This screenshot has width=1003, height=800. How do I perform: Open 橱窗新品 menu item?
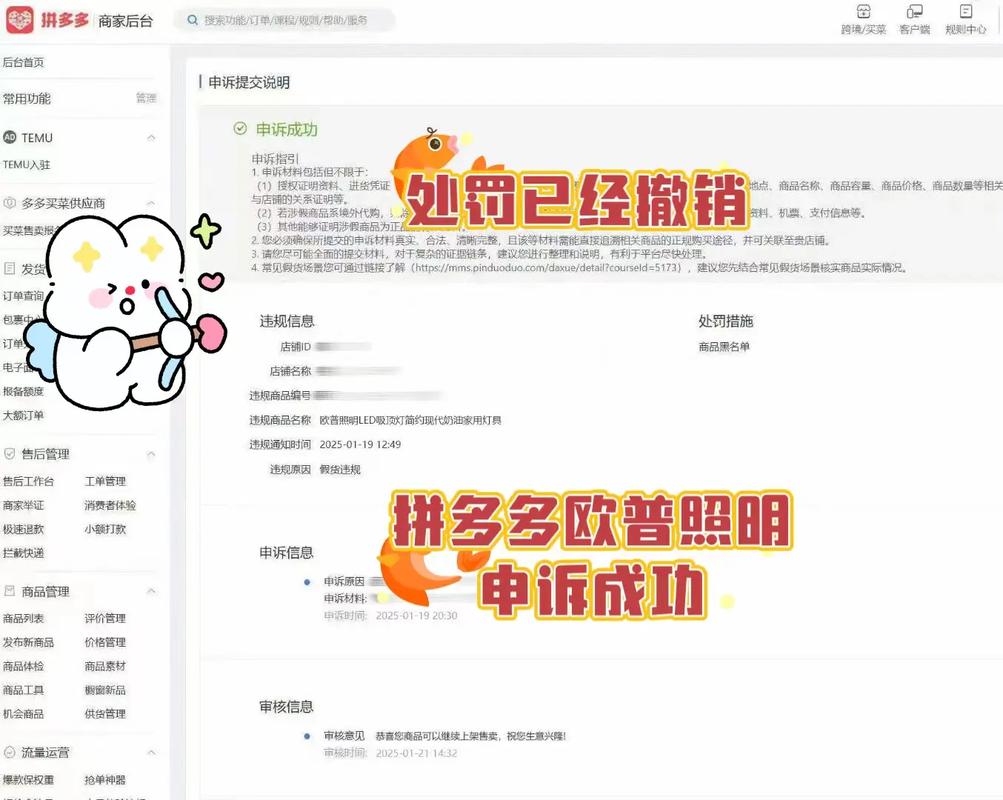point(105,690)
